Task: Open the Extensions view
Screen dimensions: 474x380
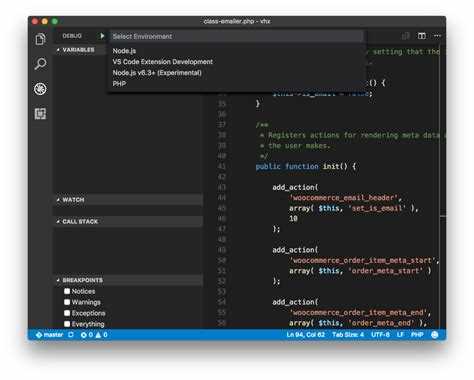Action: (40, 114)
